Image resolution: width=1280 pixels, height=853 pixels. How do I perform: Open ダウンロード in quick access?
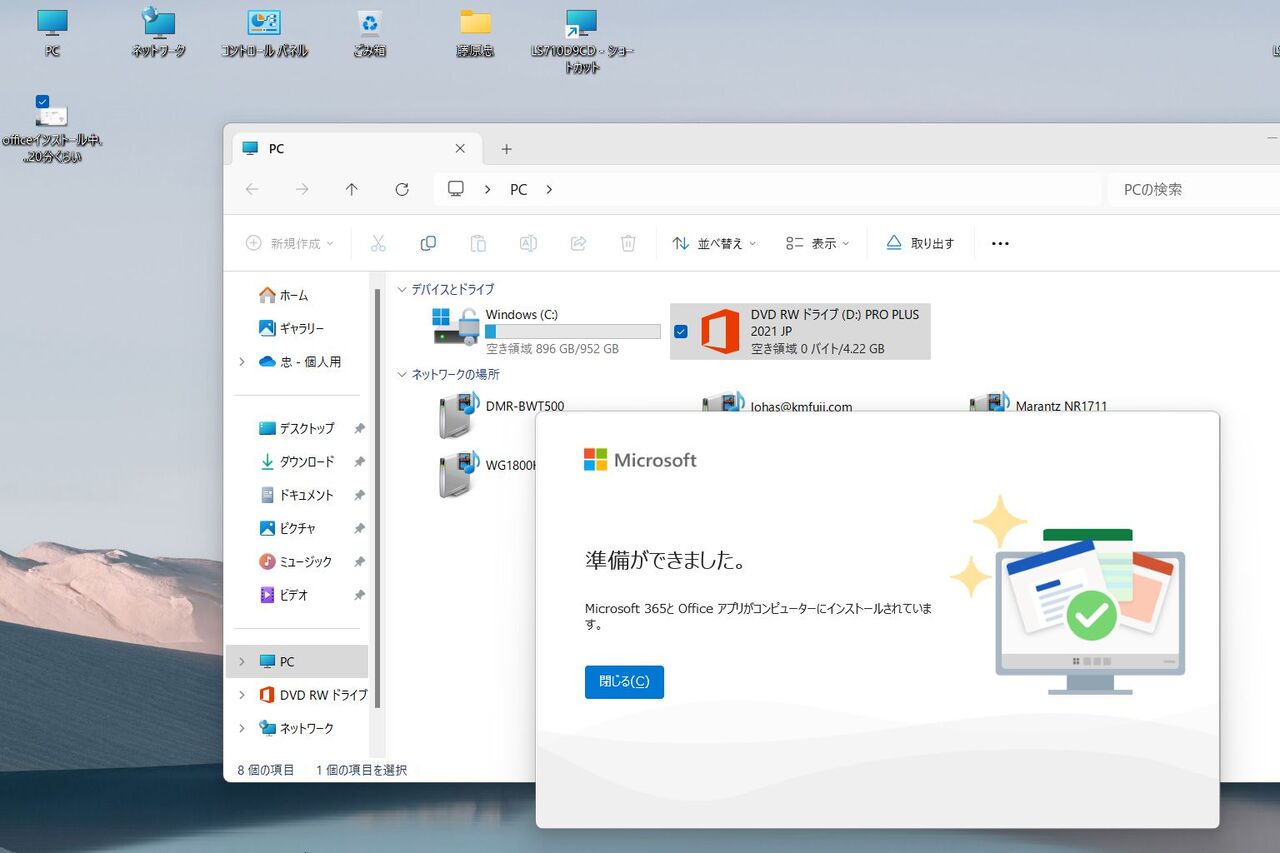pos(298,462)
